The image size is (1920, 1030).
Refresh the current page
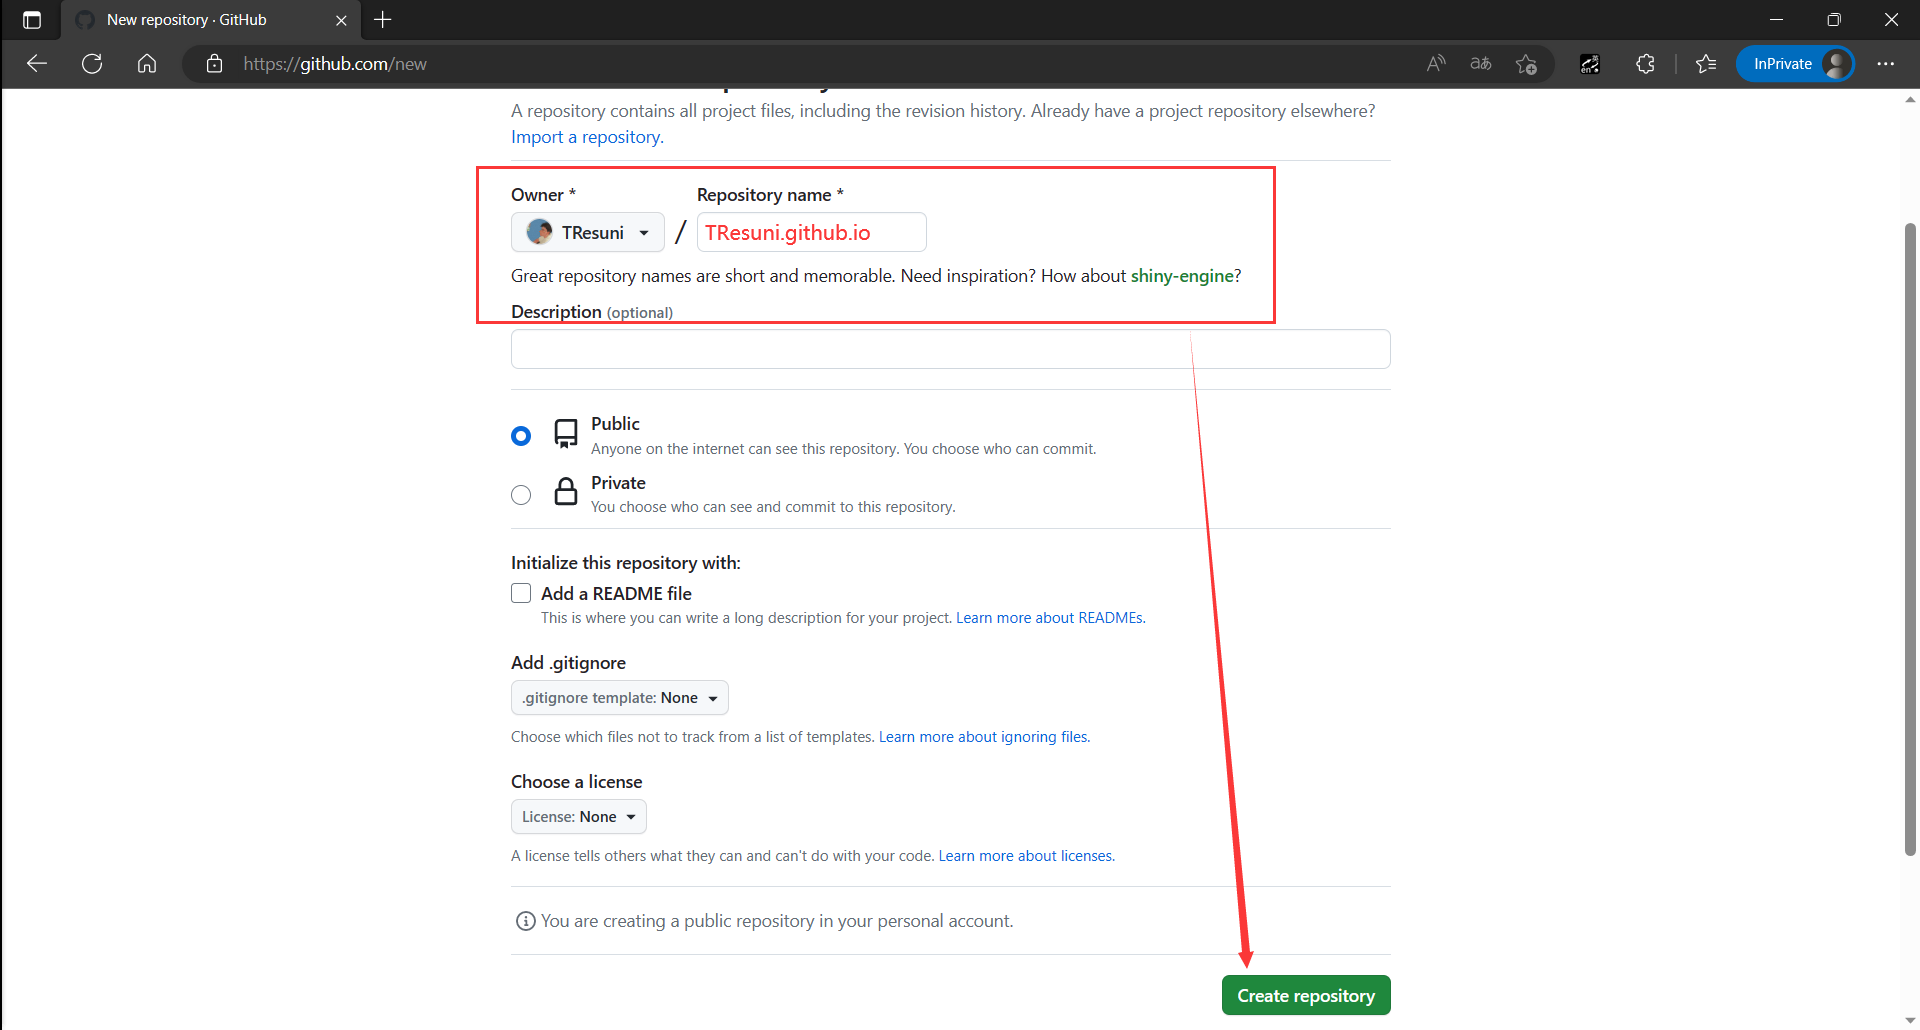point(92,64)
